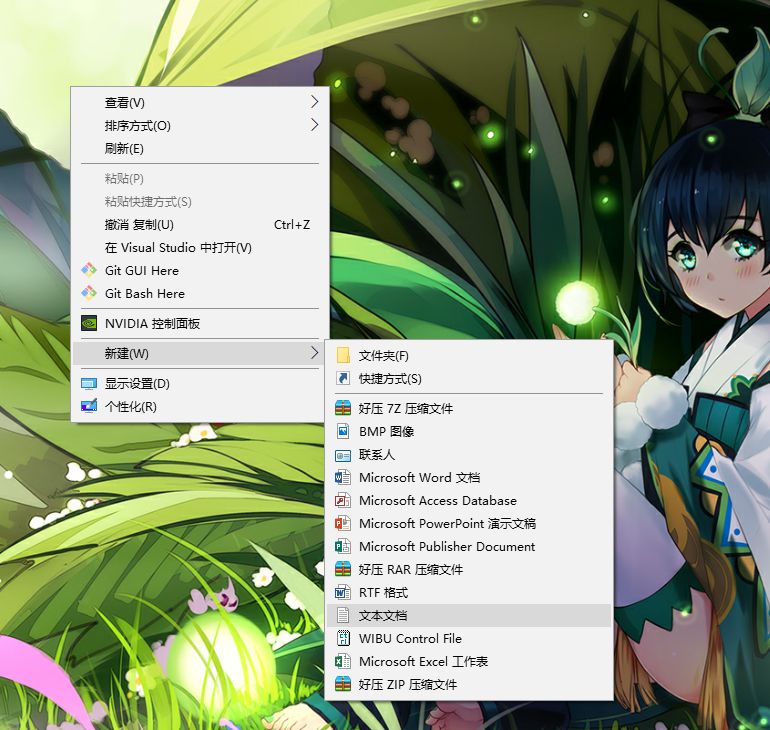Create new Microsoft Excel 工作表
Screen dimensions: 770x730
click(469, 661)
